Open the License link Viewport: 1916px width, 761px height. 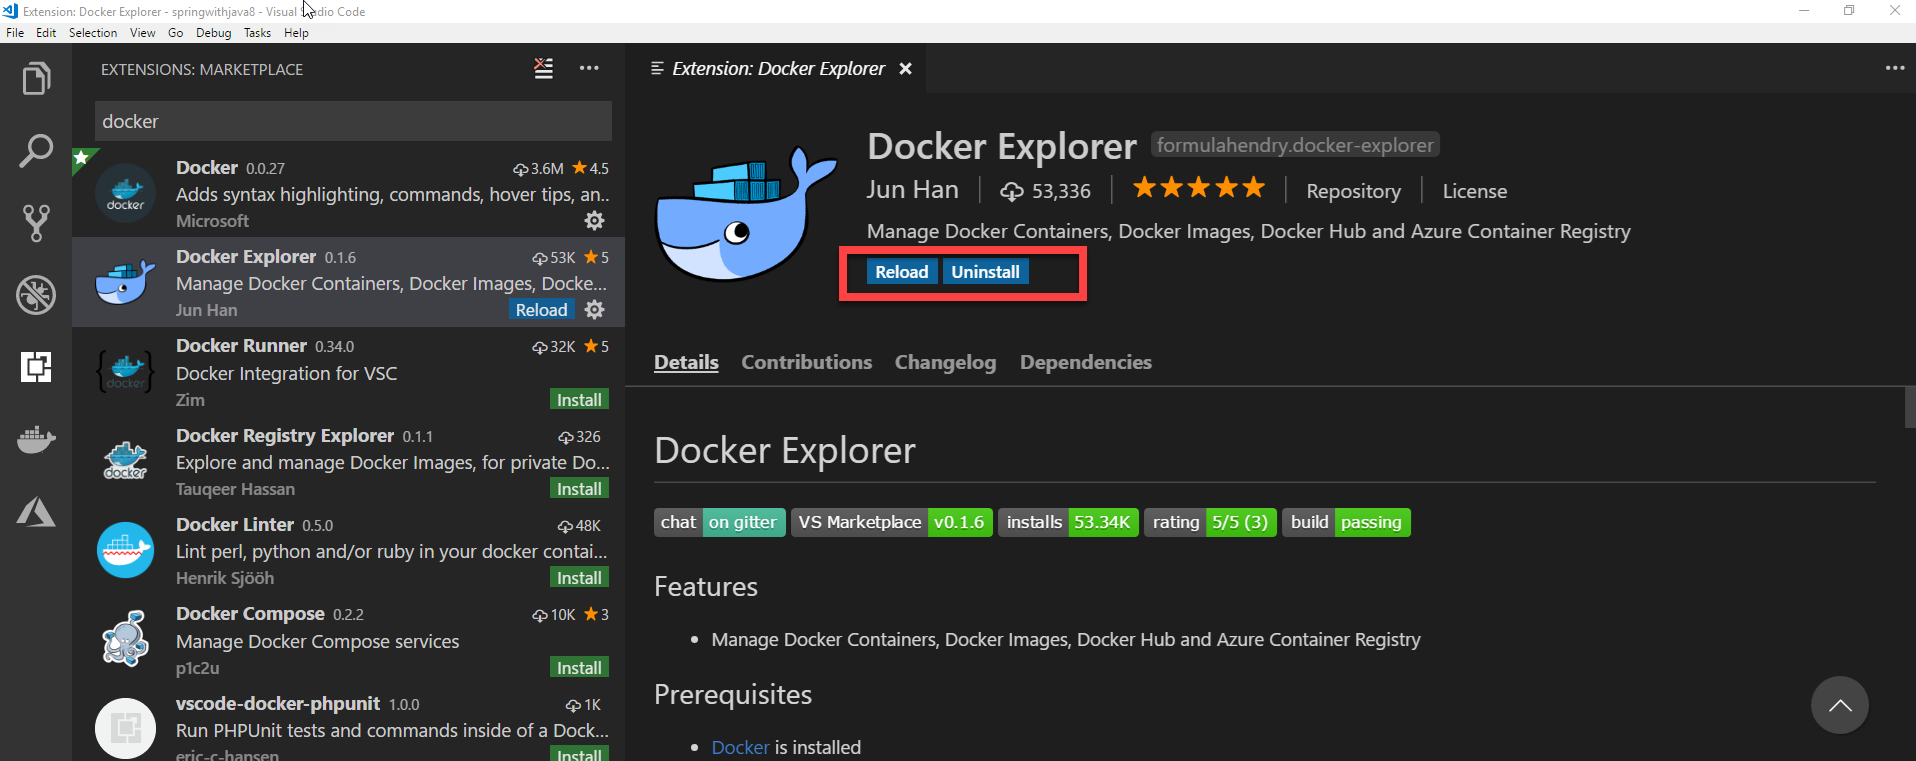pos(1474,191)
